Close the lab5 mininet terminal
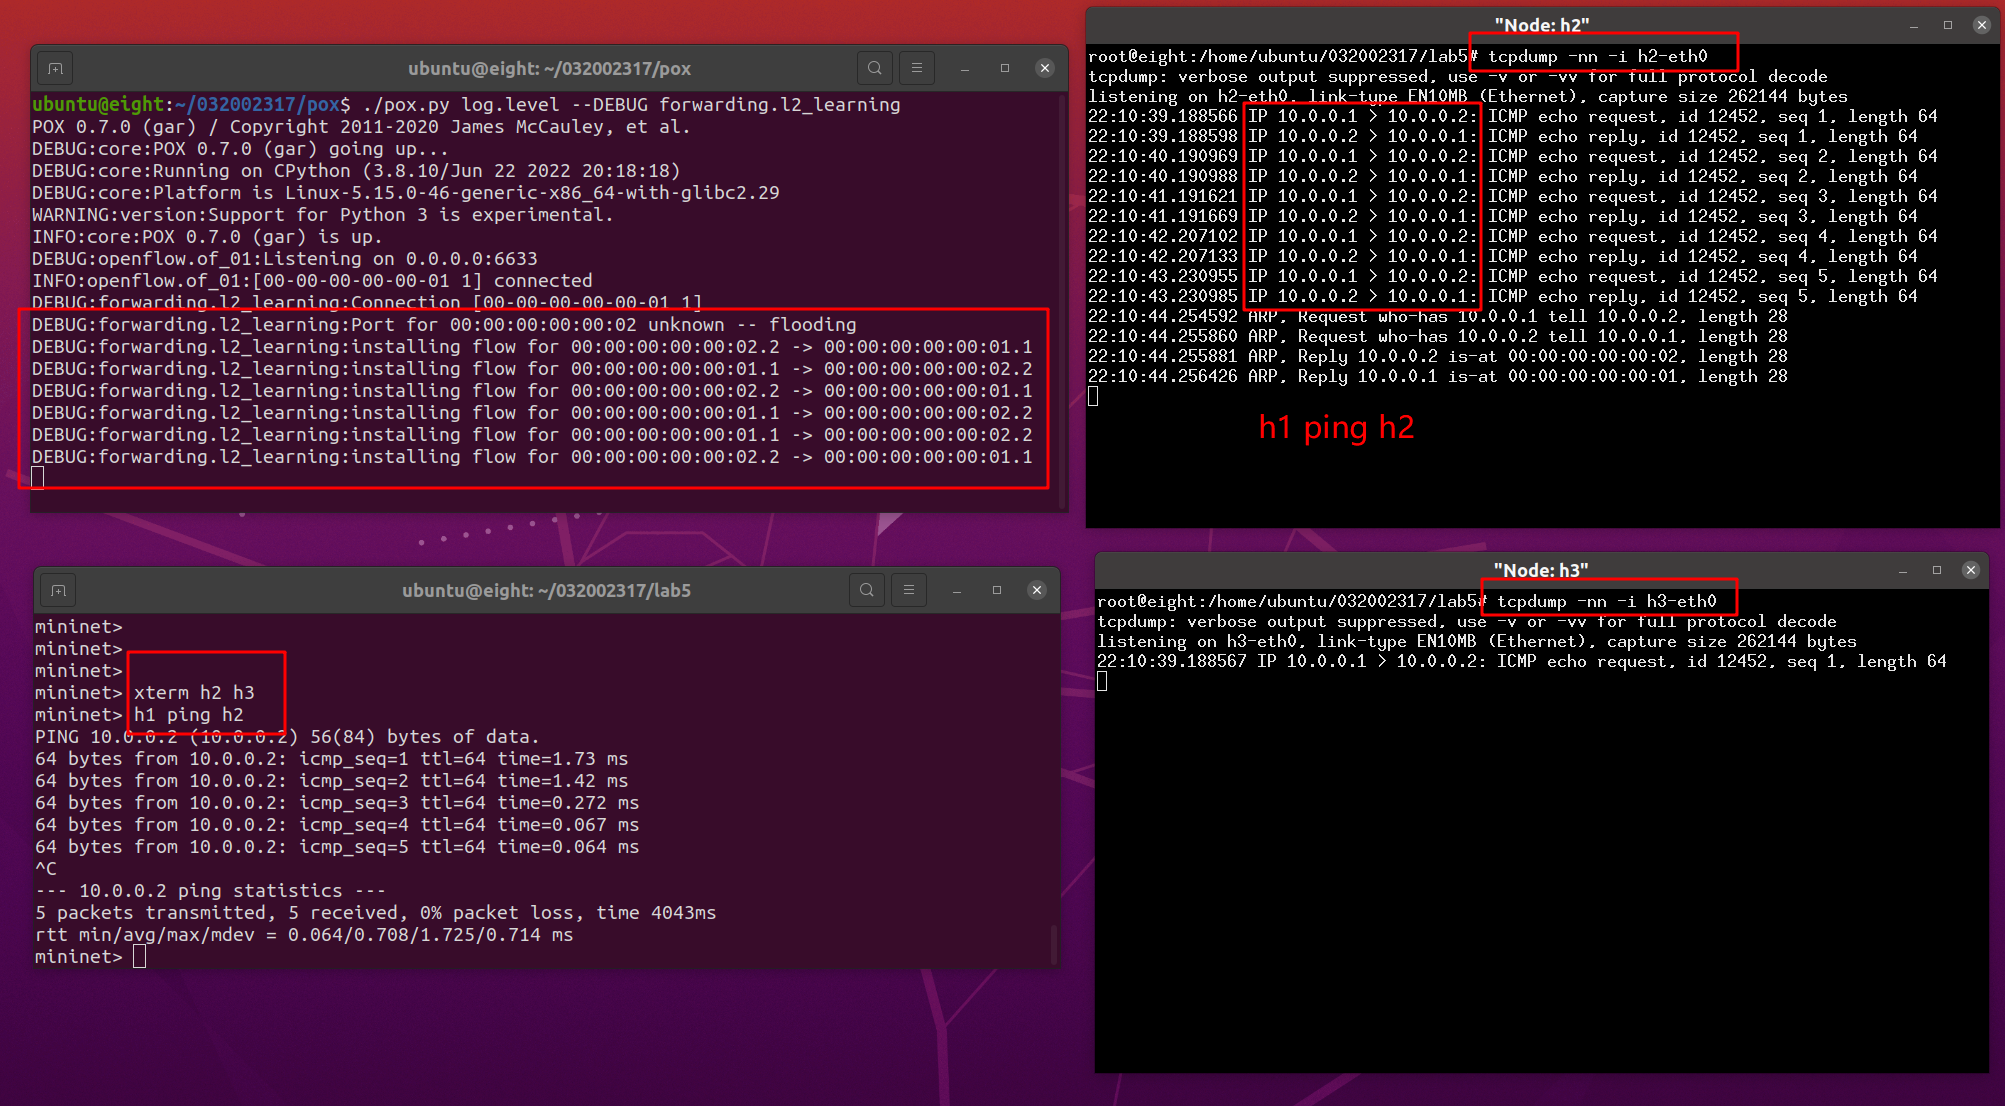Viewport: 2005px width, 1106px height. coord(1036,590)
